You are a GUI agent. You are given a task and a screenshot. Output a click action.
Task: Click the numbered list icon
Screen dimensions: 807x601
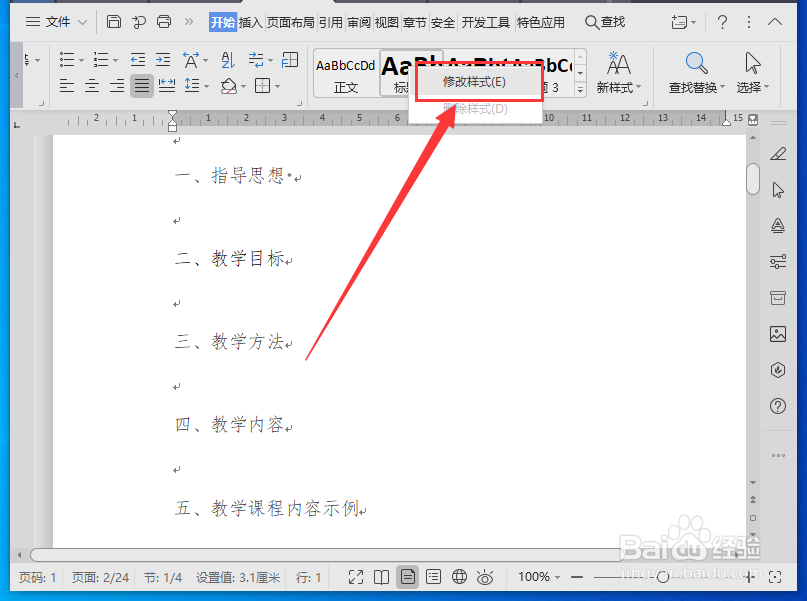101,60
